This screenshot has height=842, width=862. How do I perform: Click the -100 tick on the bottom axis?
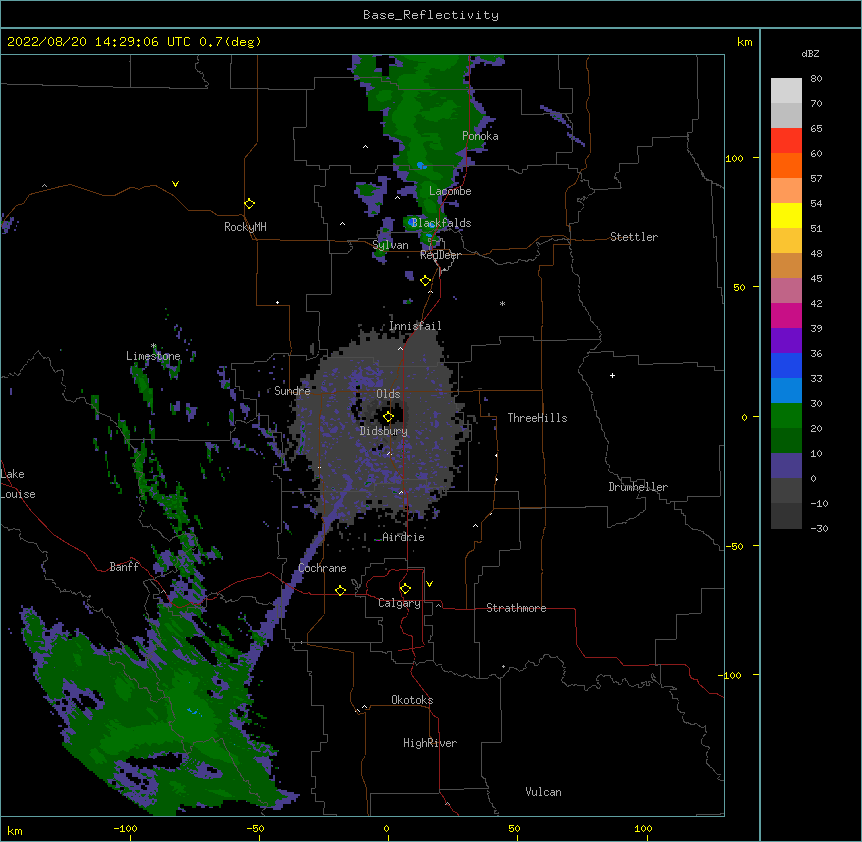tap(125, 828)
